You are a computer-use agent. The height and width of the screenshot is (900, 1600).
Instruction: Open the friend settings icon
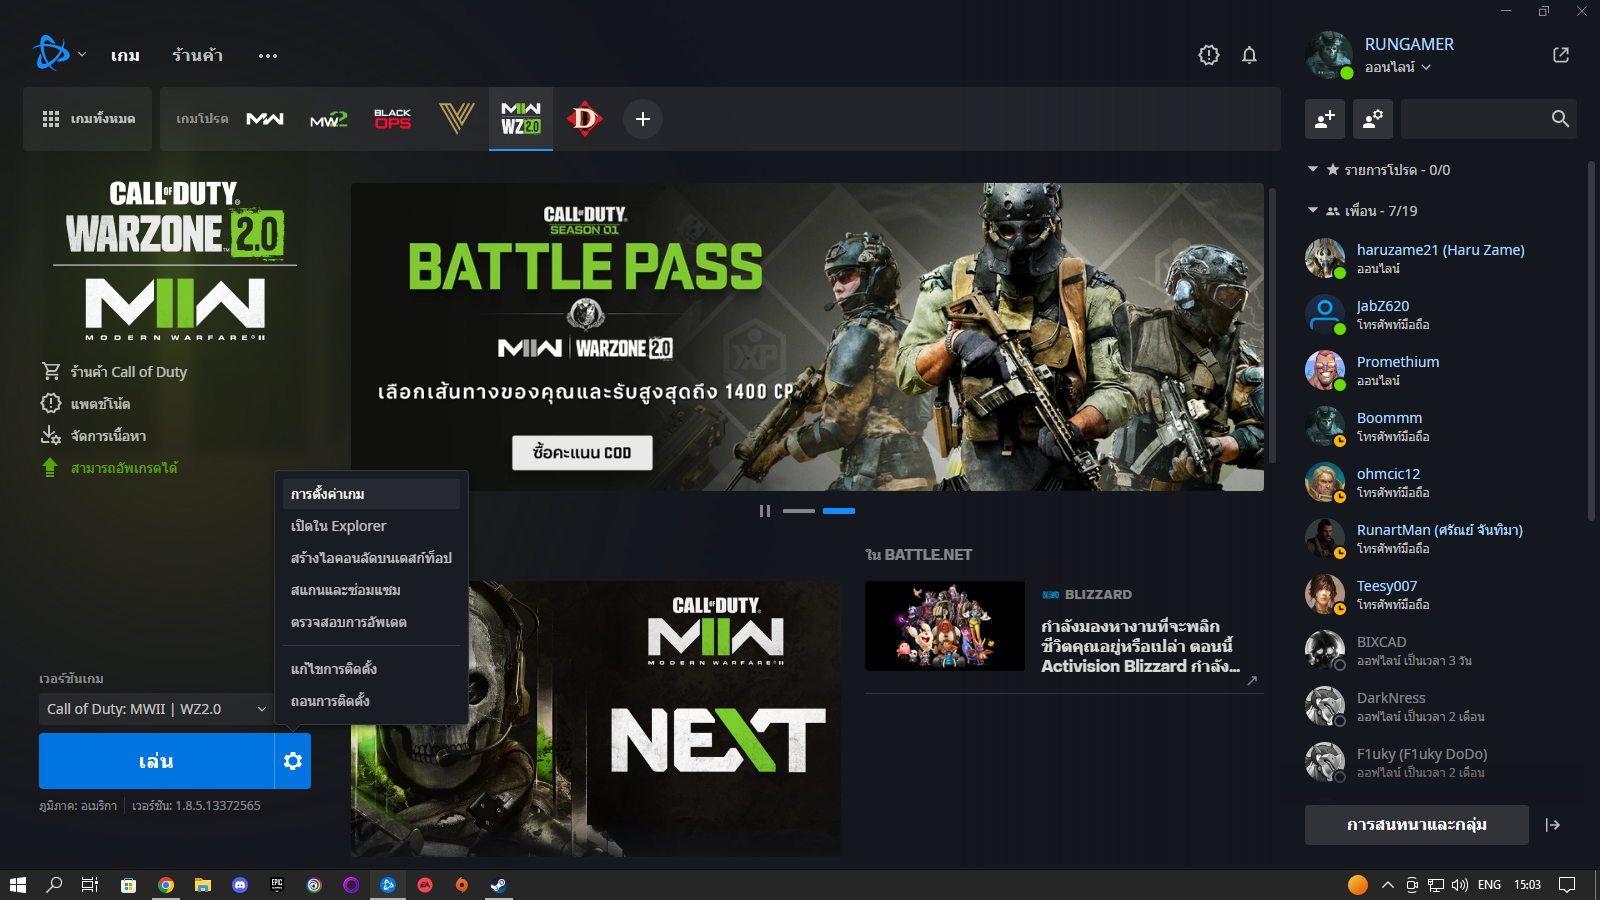click(x=1373, y=119)
